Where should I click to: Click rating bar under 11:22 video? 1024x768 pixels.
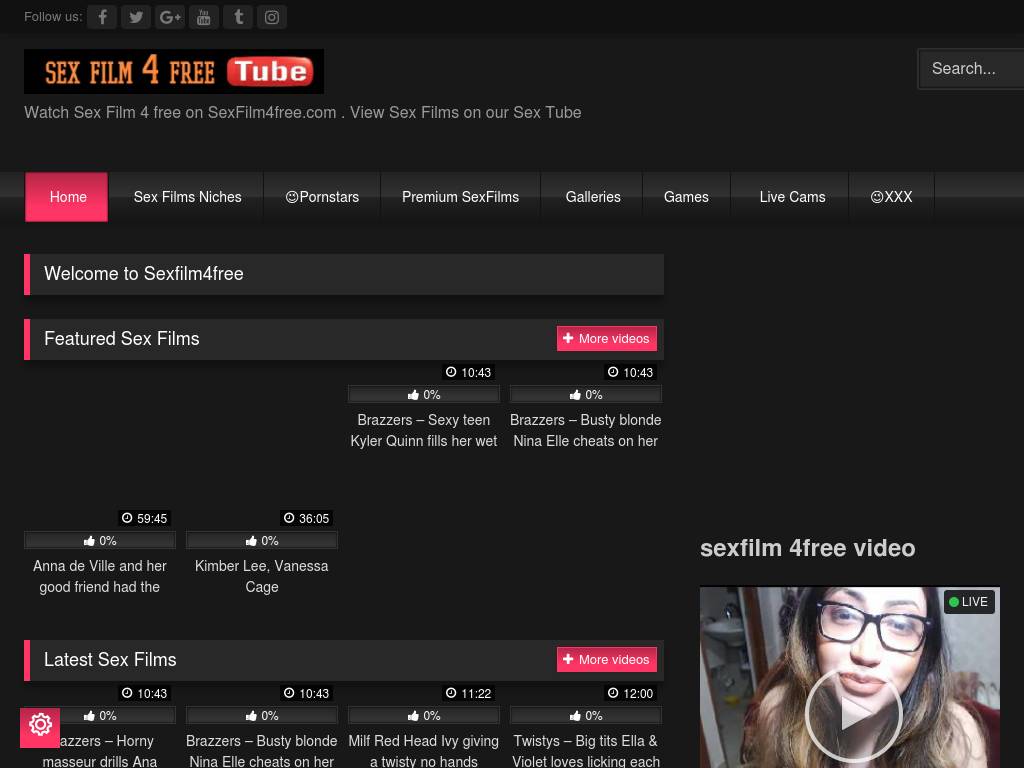coord(424,715)
